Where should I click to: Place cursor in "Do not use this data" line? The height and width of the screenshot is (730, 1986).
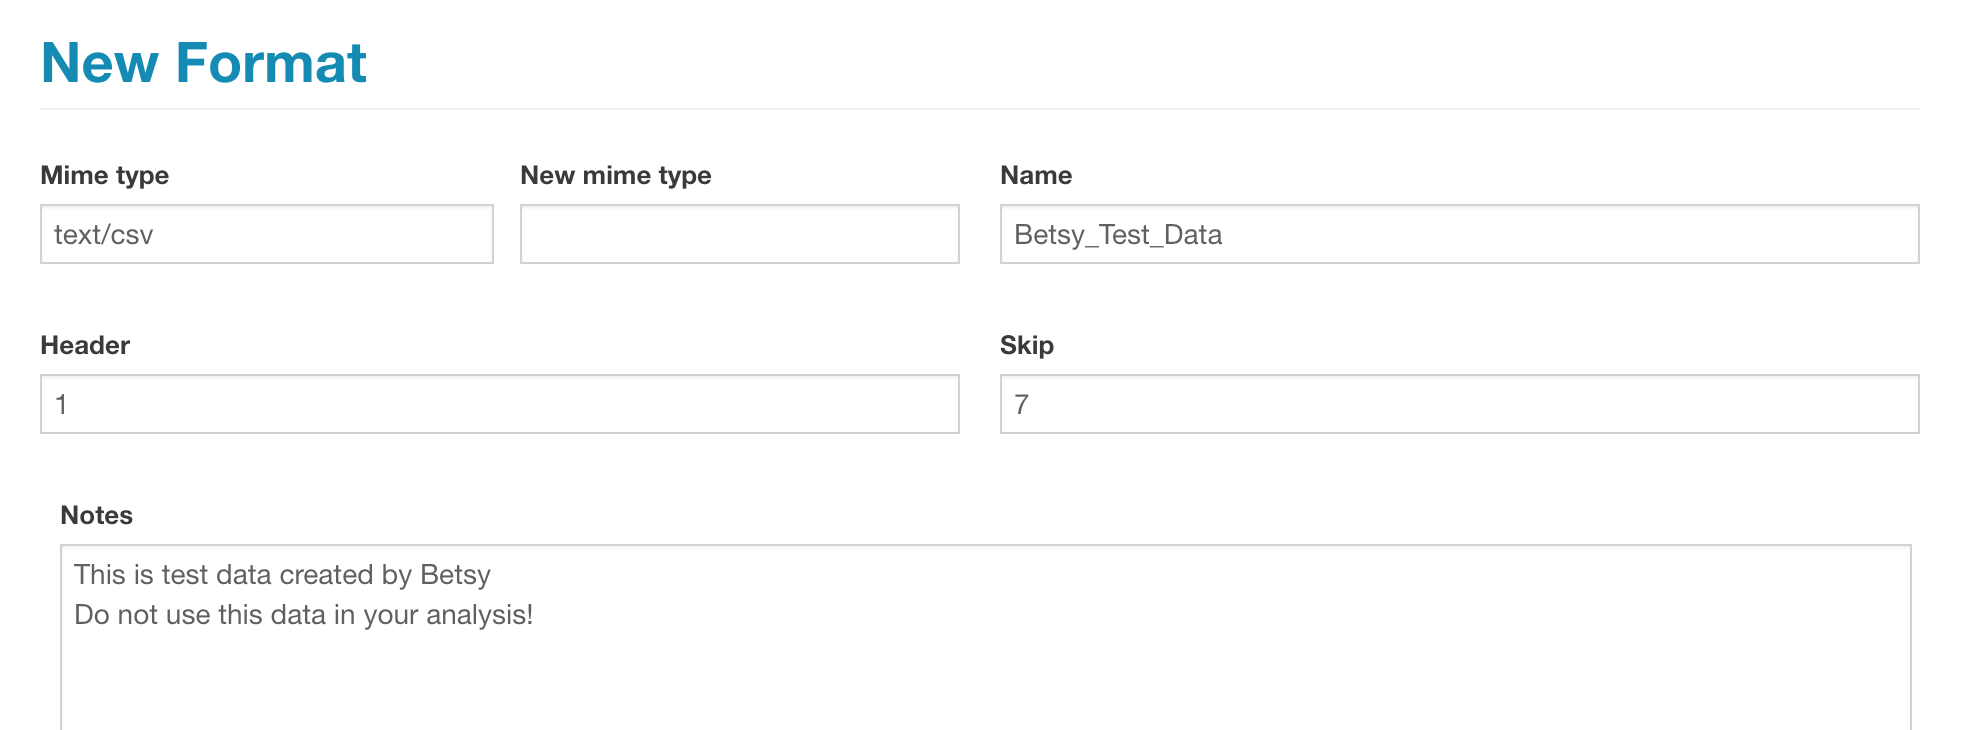[x=200, y=615]
